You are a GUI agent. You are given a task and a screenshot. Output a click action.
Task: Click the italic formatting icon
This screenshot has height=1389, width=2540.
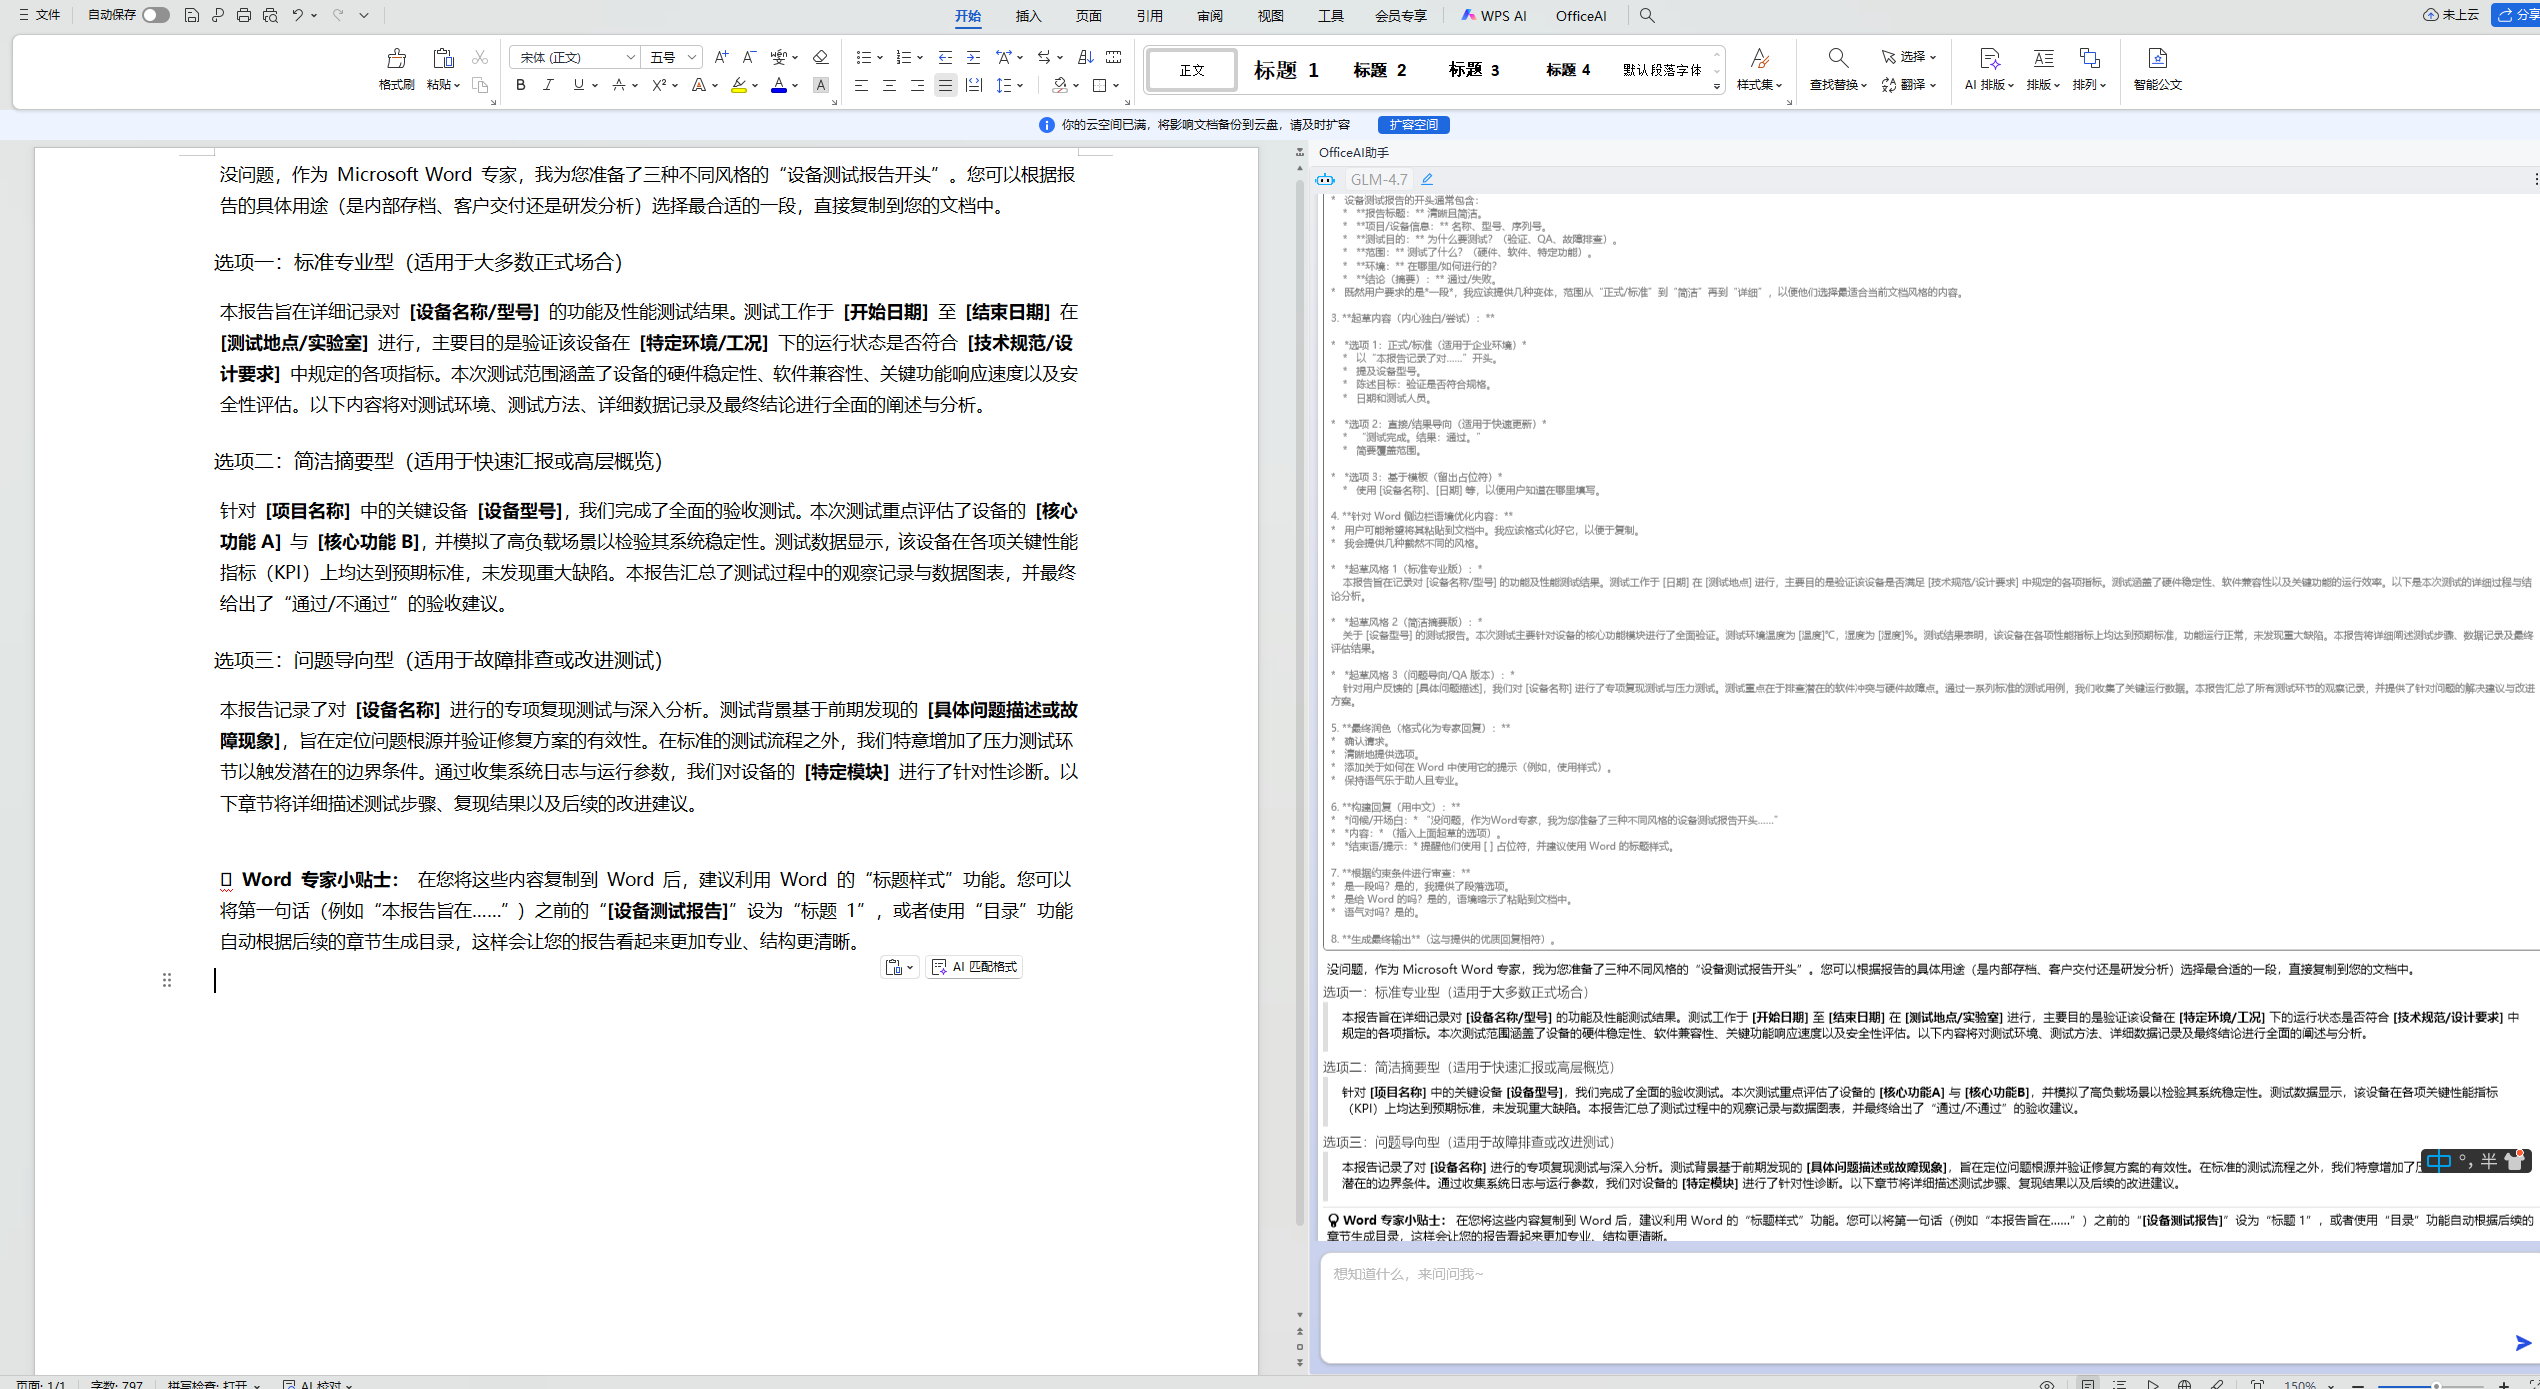[548, 86]
